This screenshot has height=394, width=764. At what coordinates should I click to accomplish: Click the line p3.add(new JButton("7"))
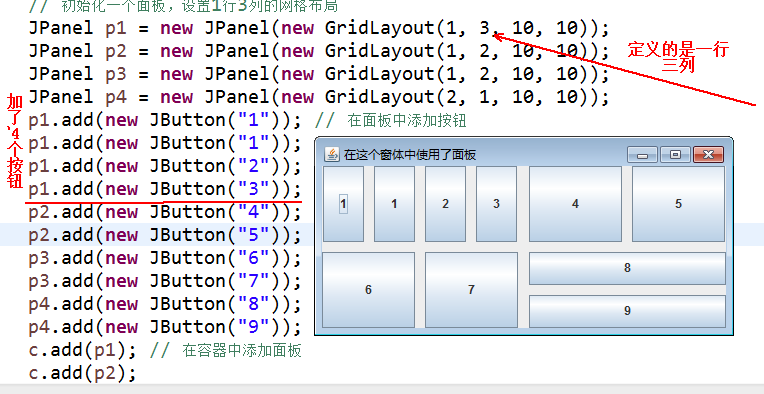tap(166, 281)
